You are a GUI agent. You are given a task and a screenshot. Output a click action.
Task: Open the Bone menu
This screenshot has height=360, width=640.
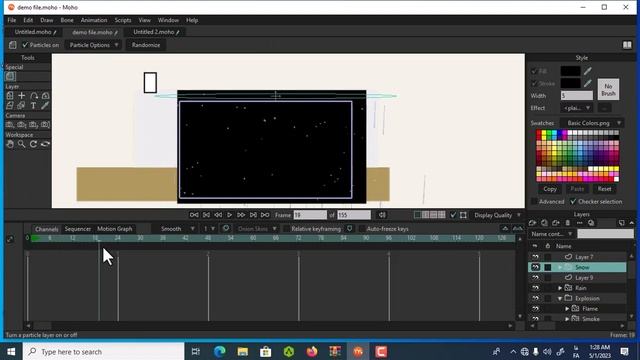[x=67, y=20]
